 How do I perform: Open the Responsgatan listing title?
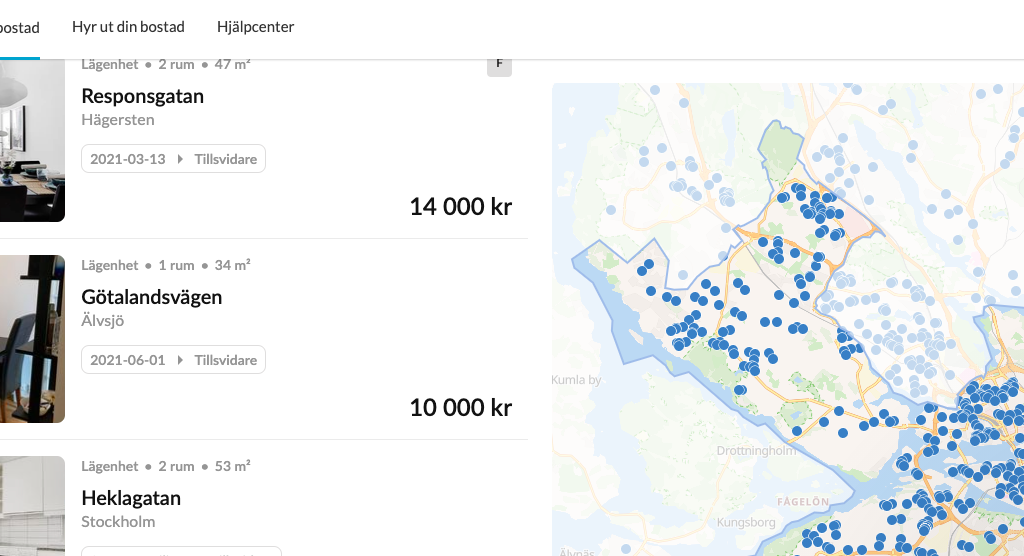pos(142,96)
